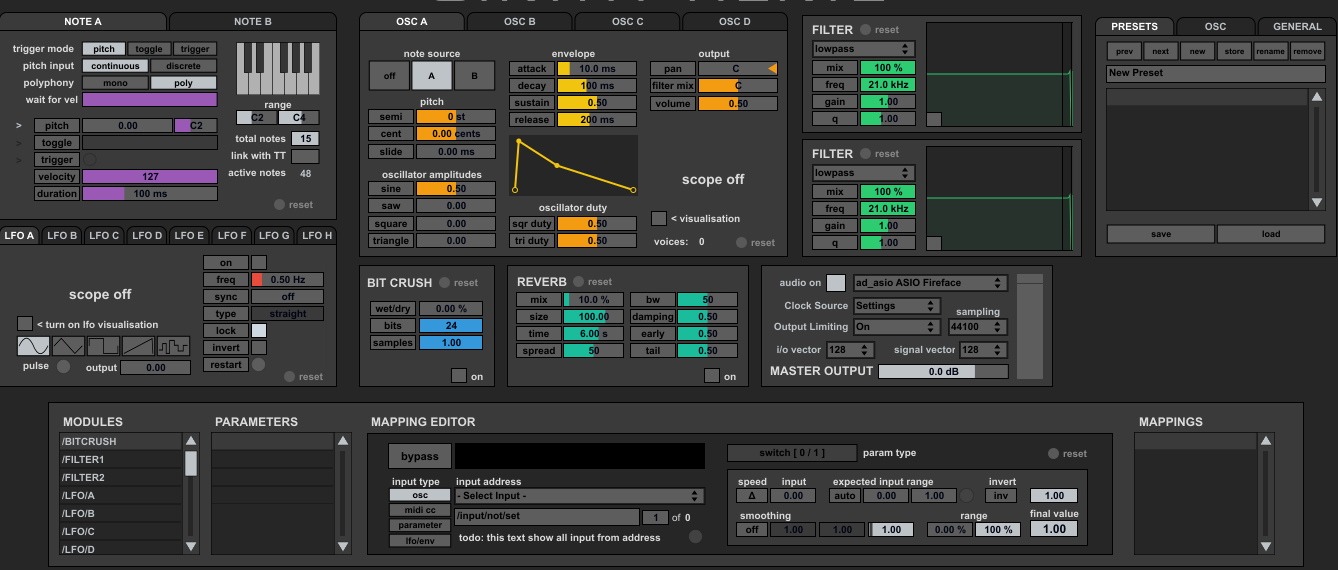The image size is (1338, 570).
Task: Toggle the LFO on checkbox
Action: click(259, 263)
